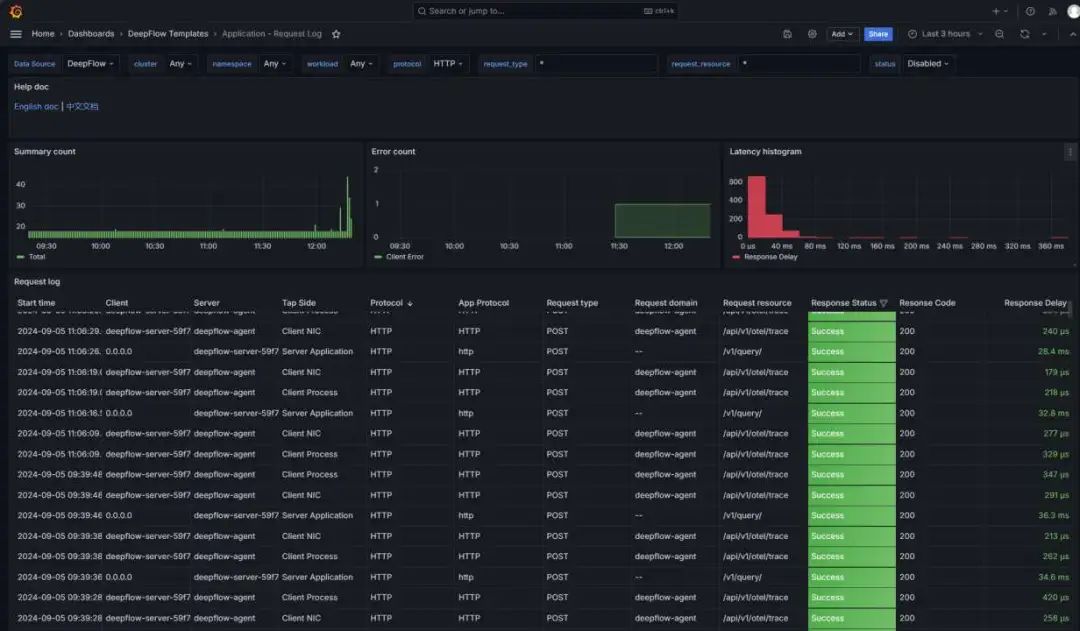Toggle the Response Delay legend item
The height and width of the screenshot is (631, 1080).
coord(765,257)
